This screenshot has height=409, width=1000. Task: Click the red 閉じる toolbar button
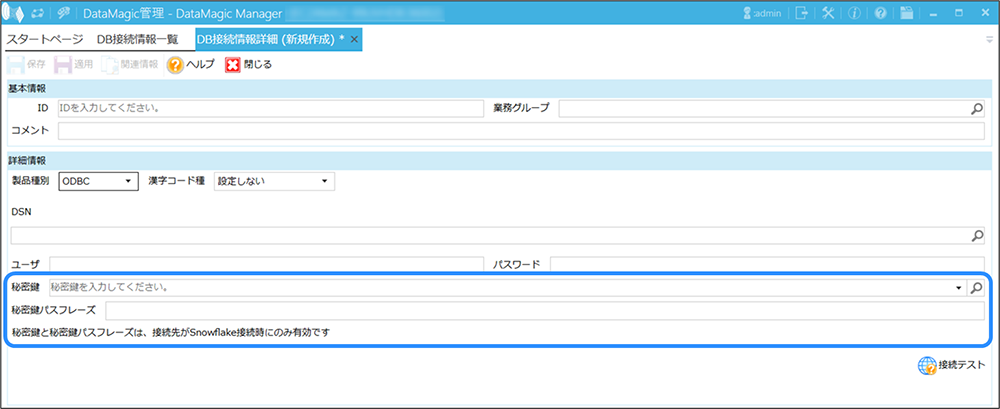[x=248, y=64]
